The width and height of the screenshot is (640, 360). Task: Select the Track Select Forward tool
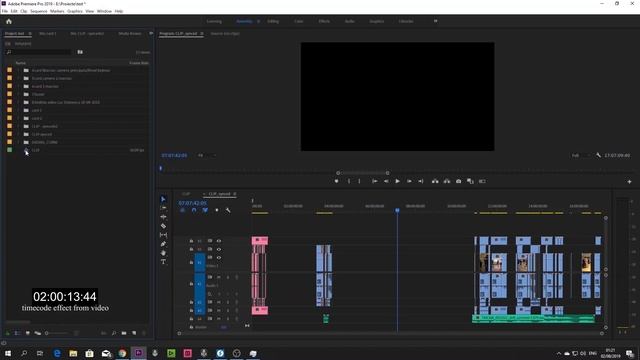click(x=163, y=208)
